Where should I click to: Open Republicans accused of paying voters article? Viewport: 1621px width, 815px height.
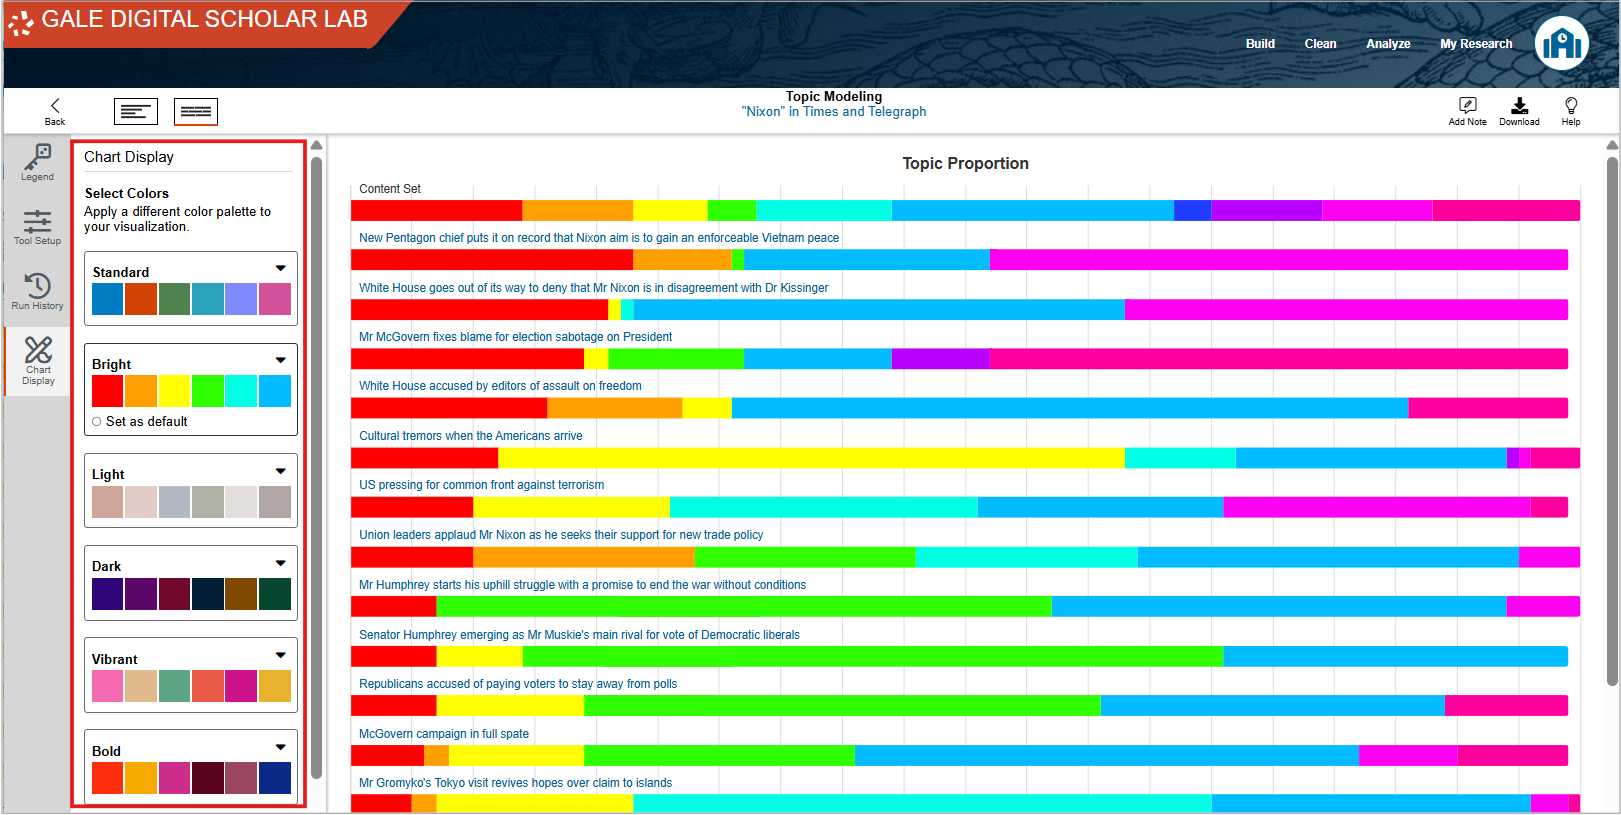pyautogui.click(x=518, y=684)
